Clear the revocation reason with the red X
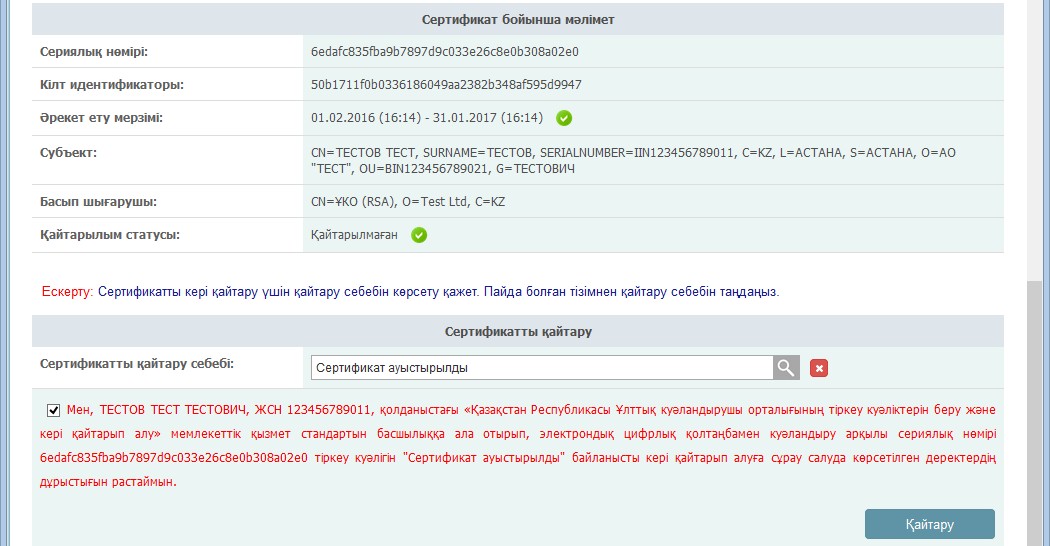The image size is (1050, 546). point(819,368)
